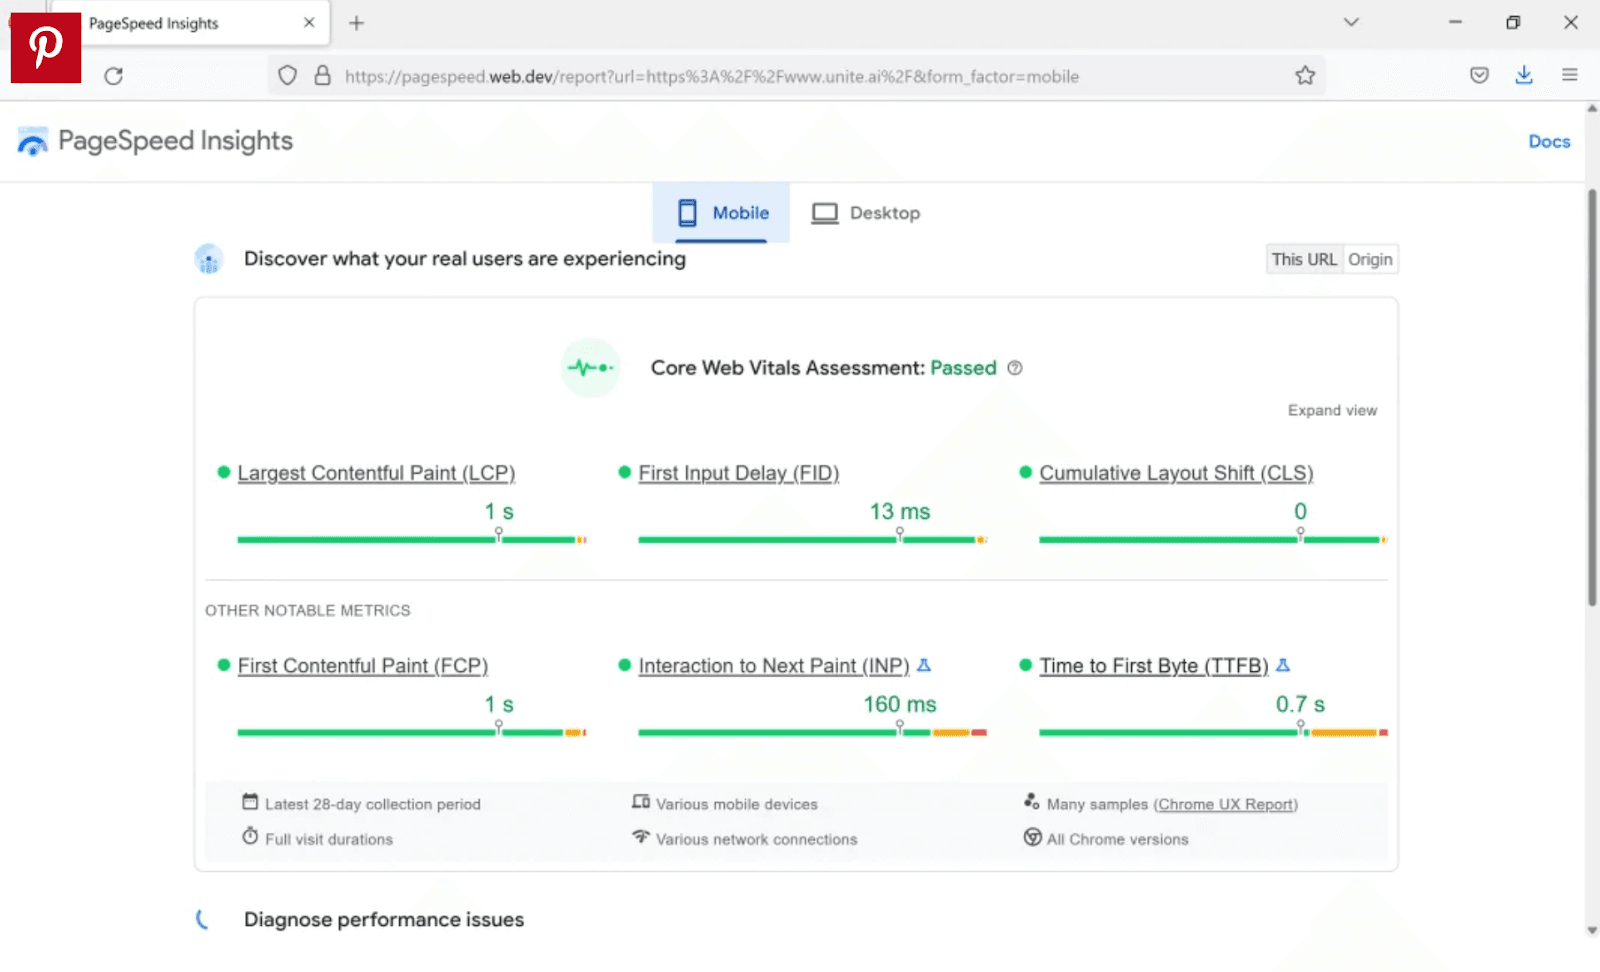
Task: Click the '0.7 s' TTFB value
Action: (x=1300, y=704)
